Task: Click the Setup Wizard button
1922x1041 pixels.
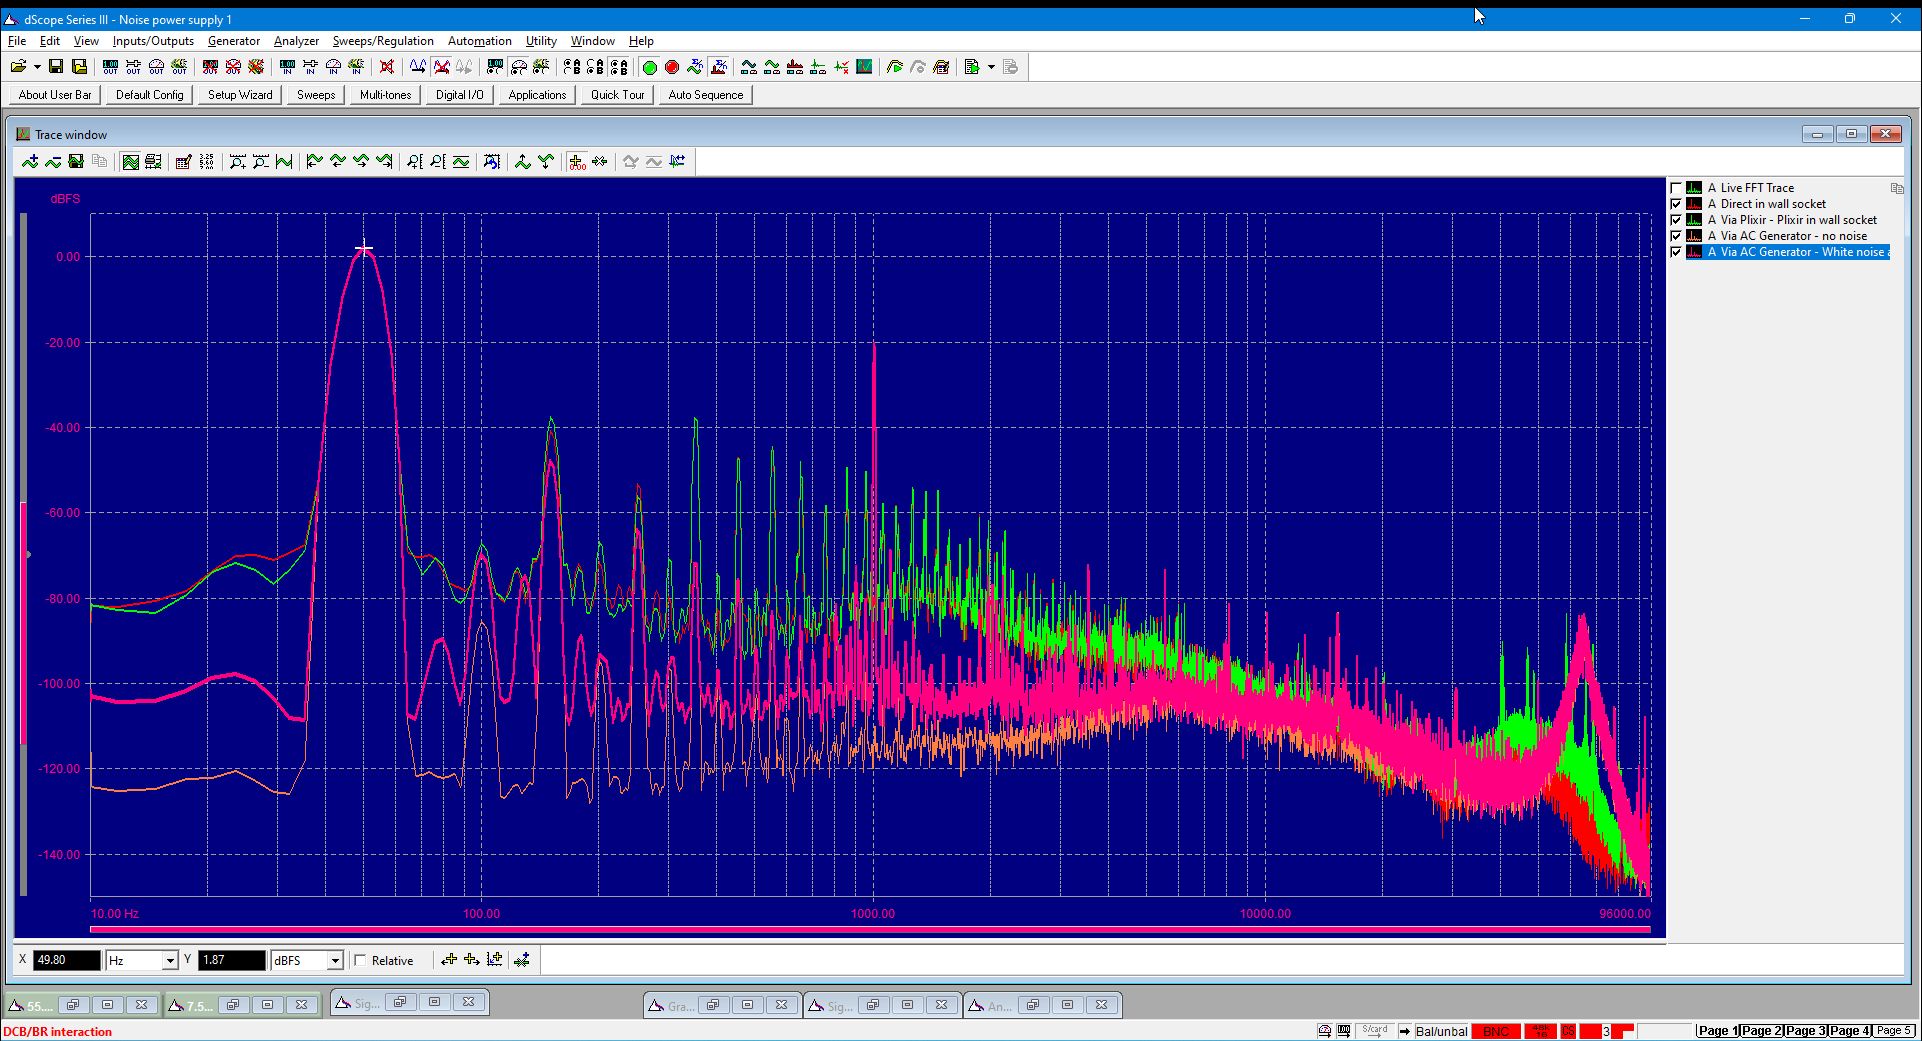Action: pos(240,95)
